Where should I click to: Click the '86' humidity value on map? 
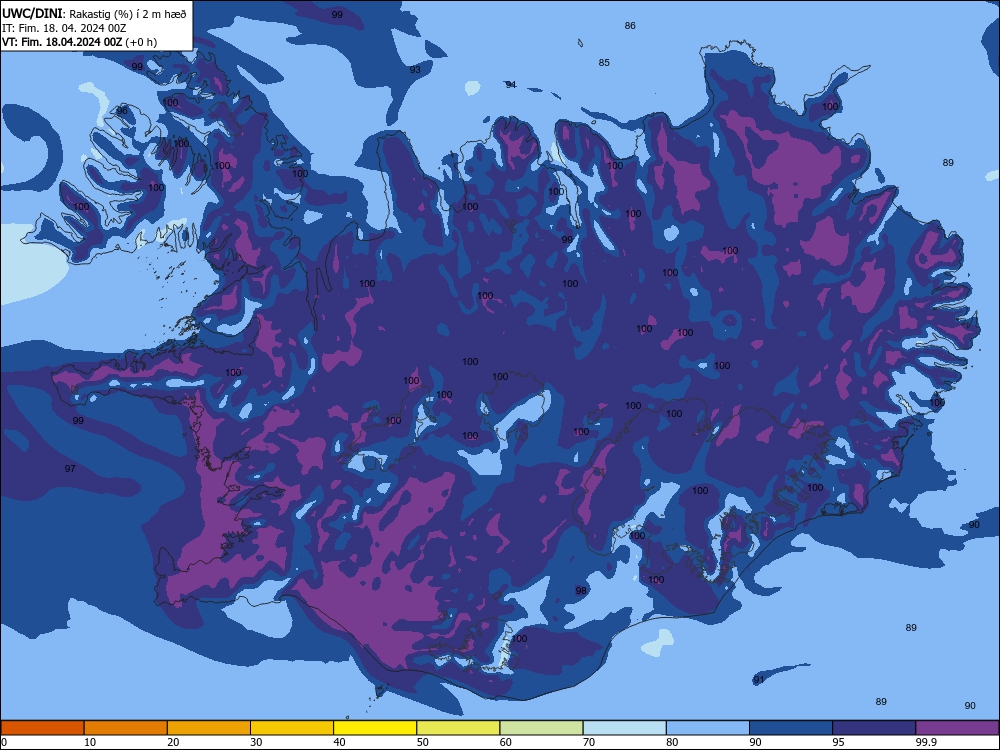[630, 26]
